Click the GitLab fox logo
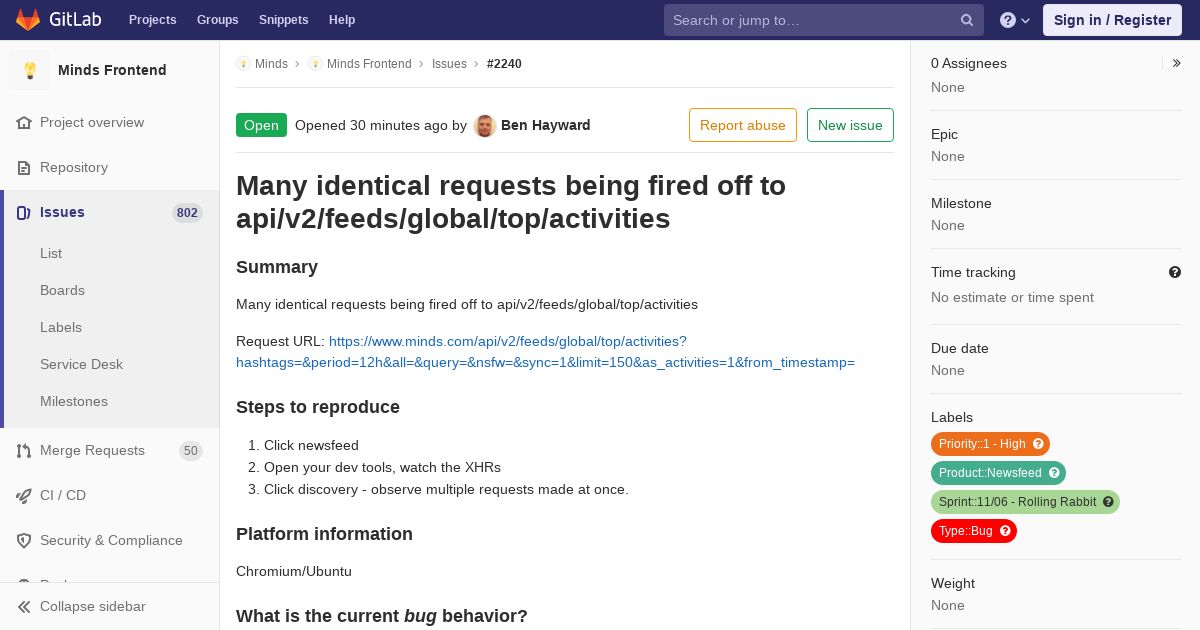 coord(28,20)
